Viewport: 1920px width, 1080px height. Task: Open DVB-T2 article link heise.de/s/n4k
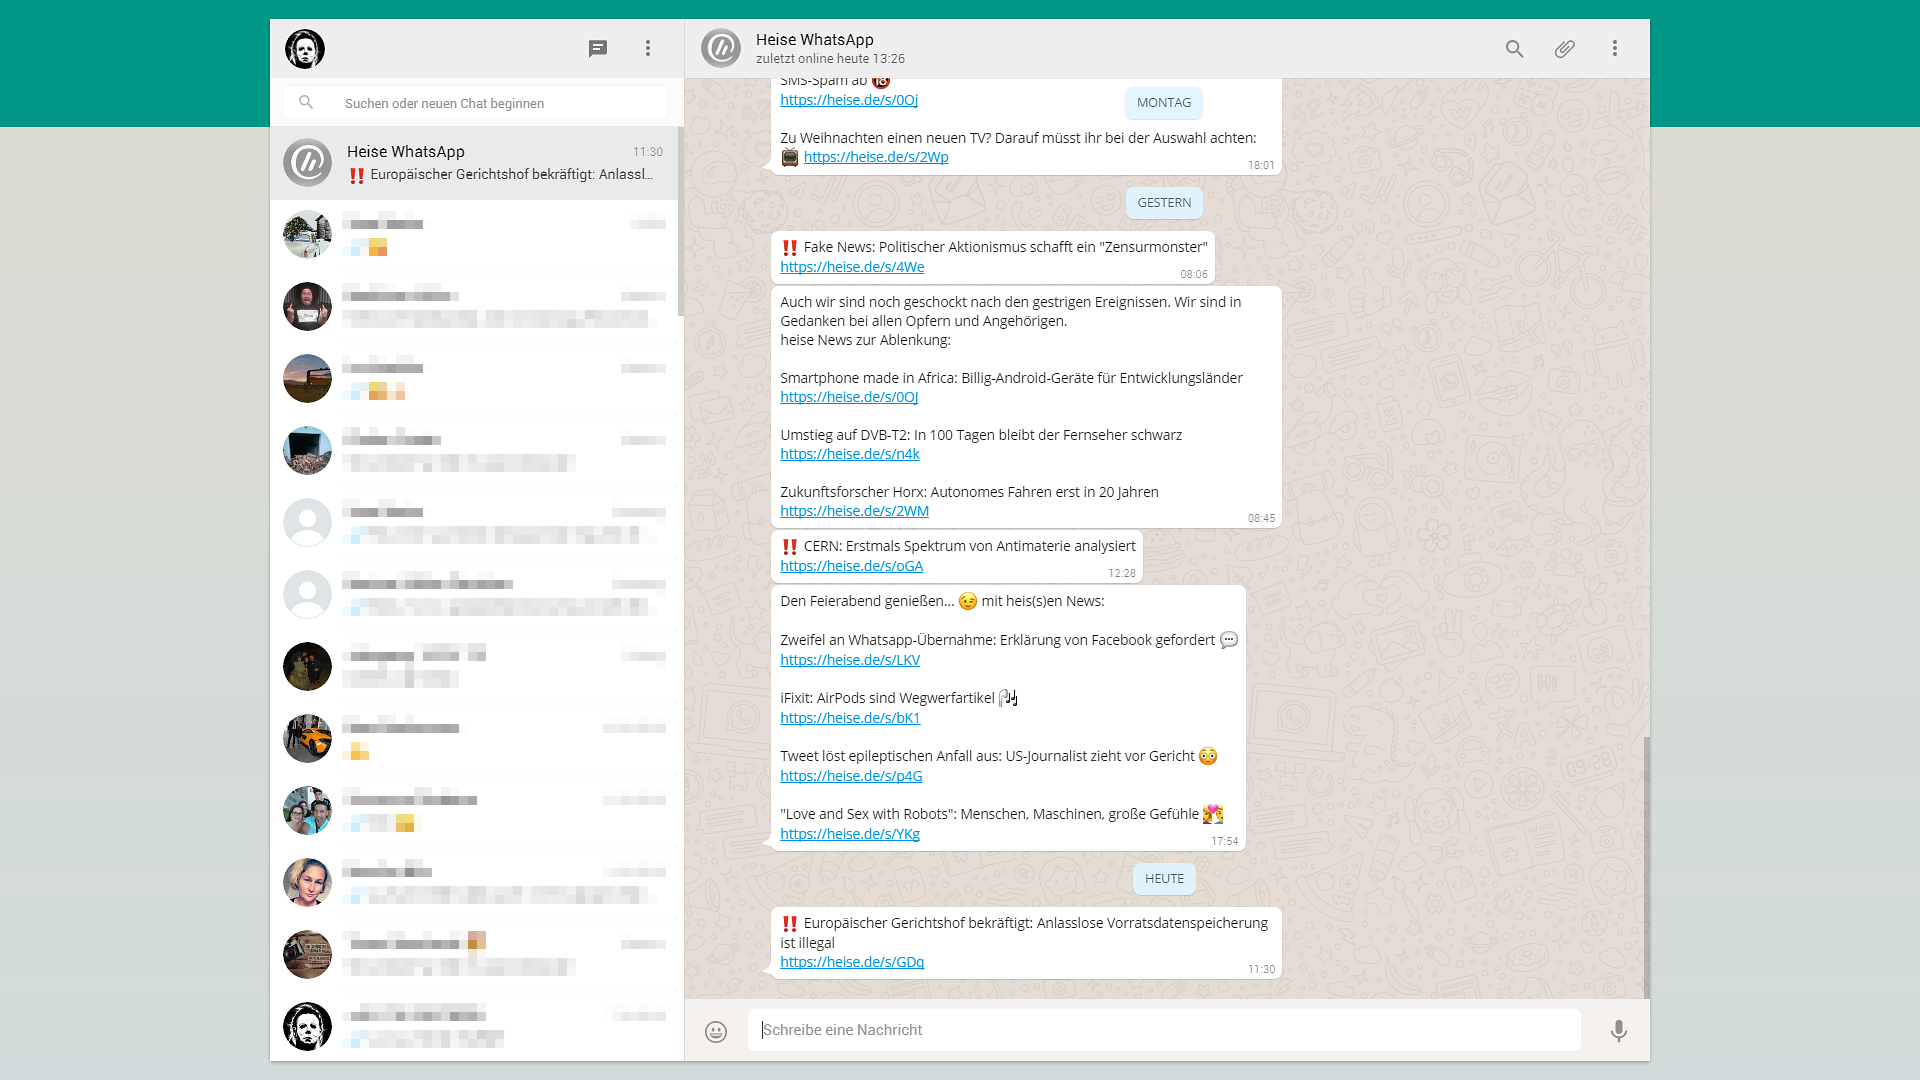pyautogui.click(x=850, y=454)
